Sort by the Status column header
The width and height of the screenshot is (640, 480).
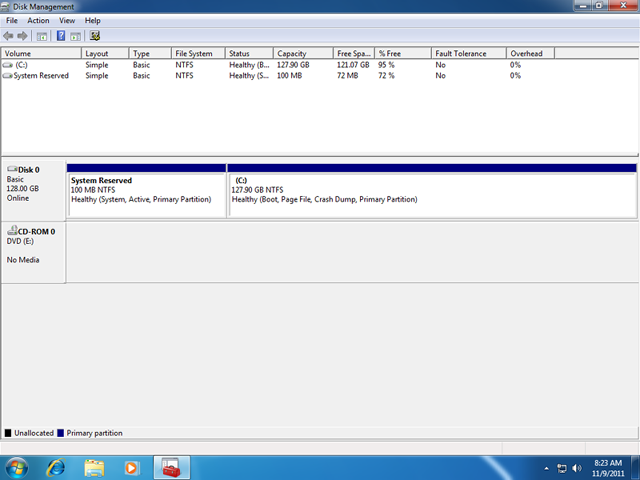click(x=249, y=53)
